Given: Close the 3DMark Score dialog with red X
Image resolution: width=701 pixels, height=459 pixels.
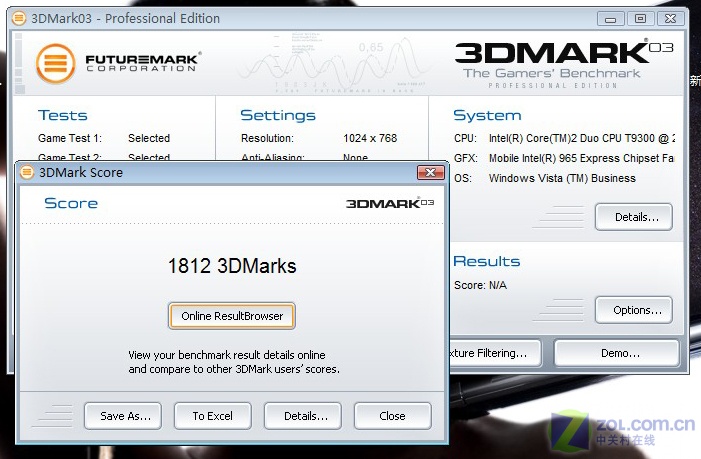Looking at the screenshot, I should (431, 172).
